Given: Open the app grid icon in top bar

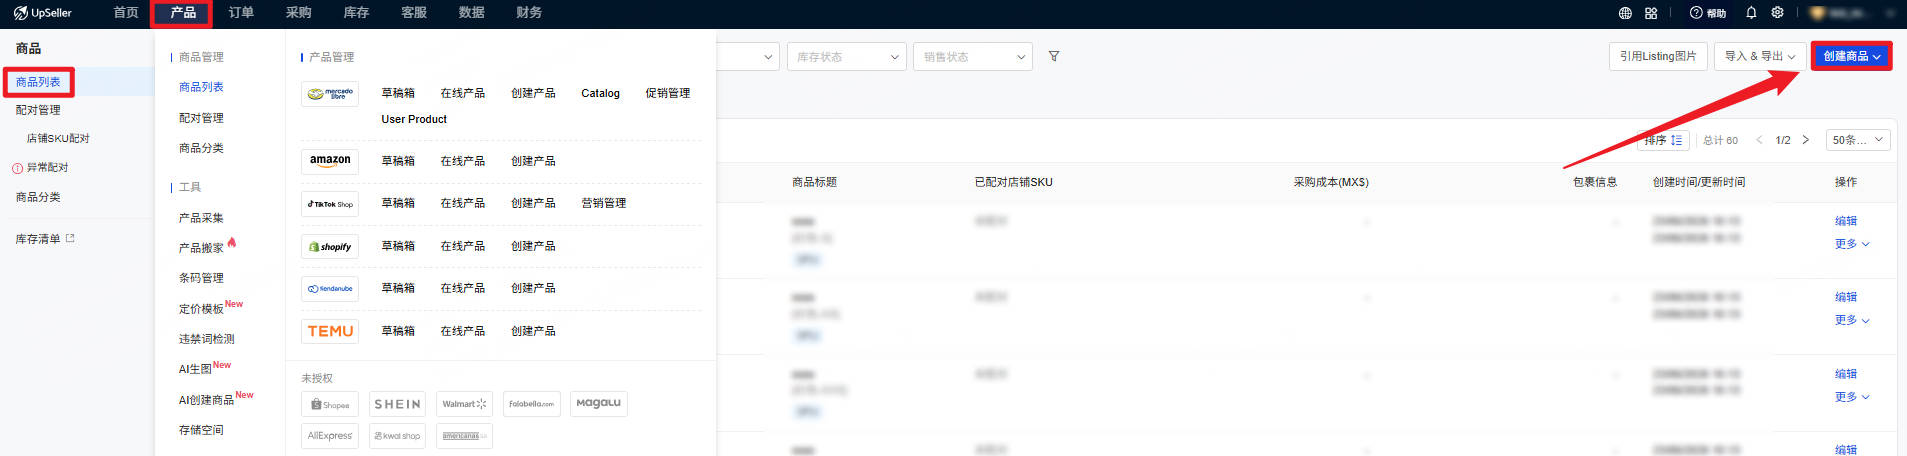Looking at the screenshot, I should coord(1651,13).
